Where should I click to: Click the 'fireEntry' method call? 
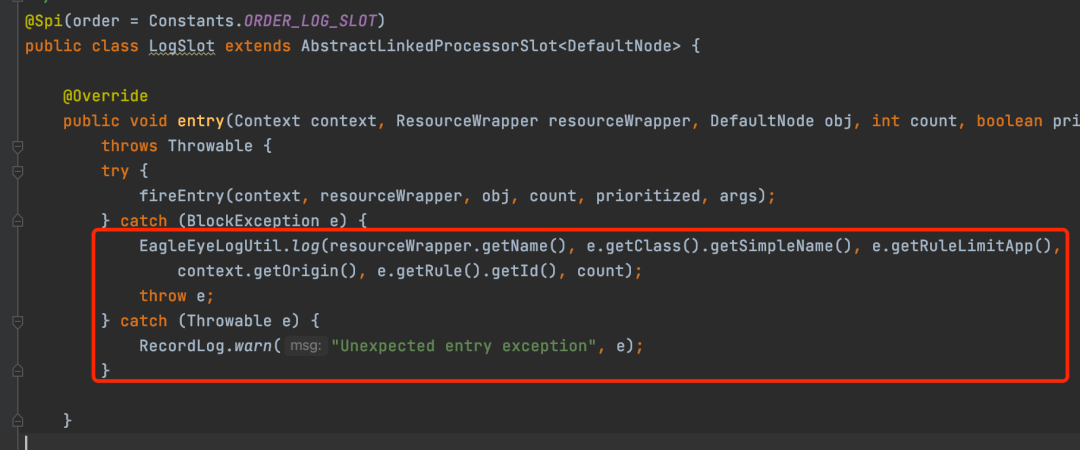(182, 196)
